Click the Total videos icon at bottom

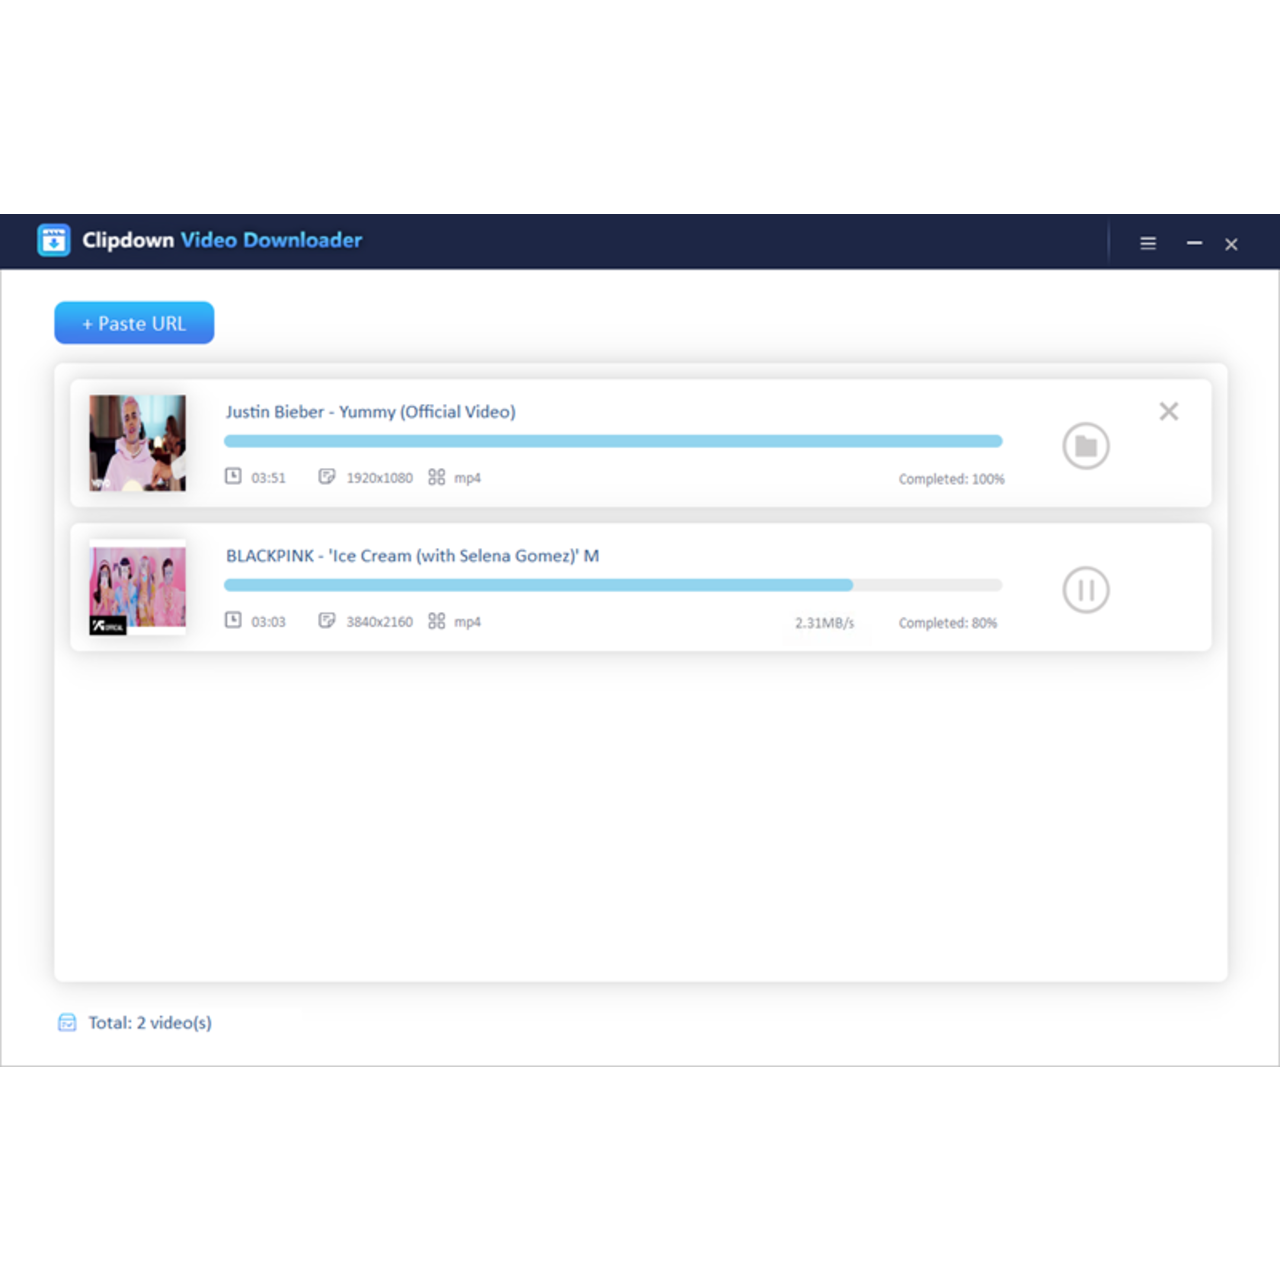tap(67, 1022)
